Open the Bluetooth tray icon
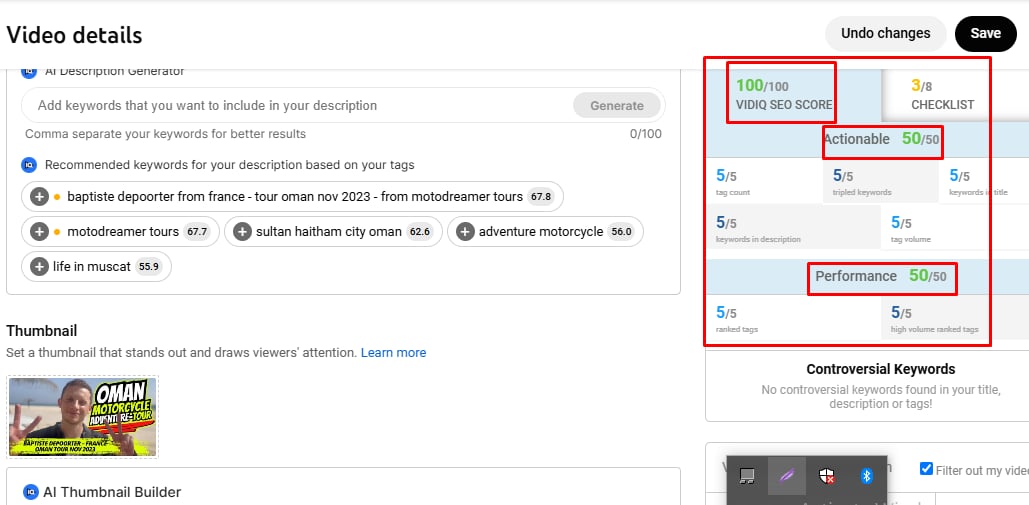This screenshot has width=1029, height=505. point(867,476)
